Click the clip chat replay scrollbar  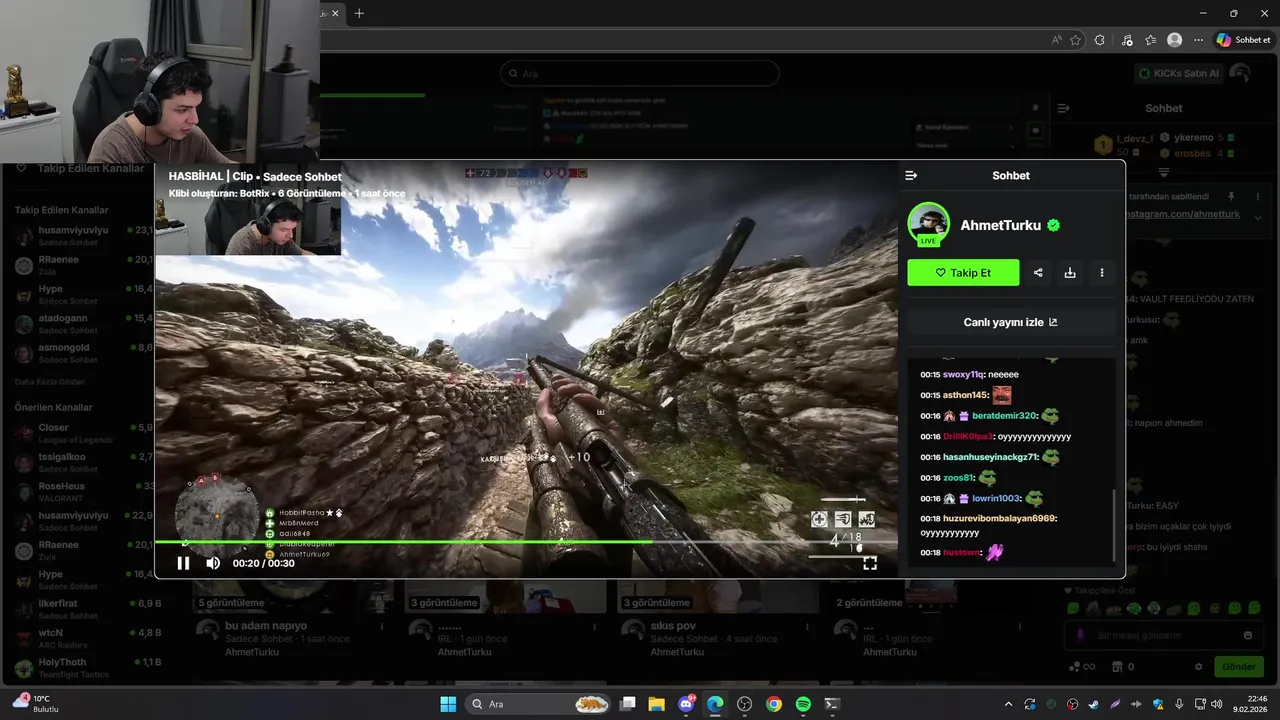(1113, 525)
